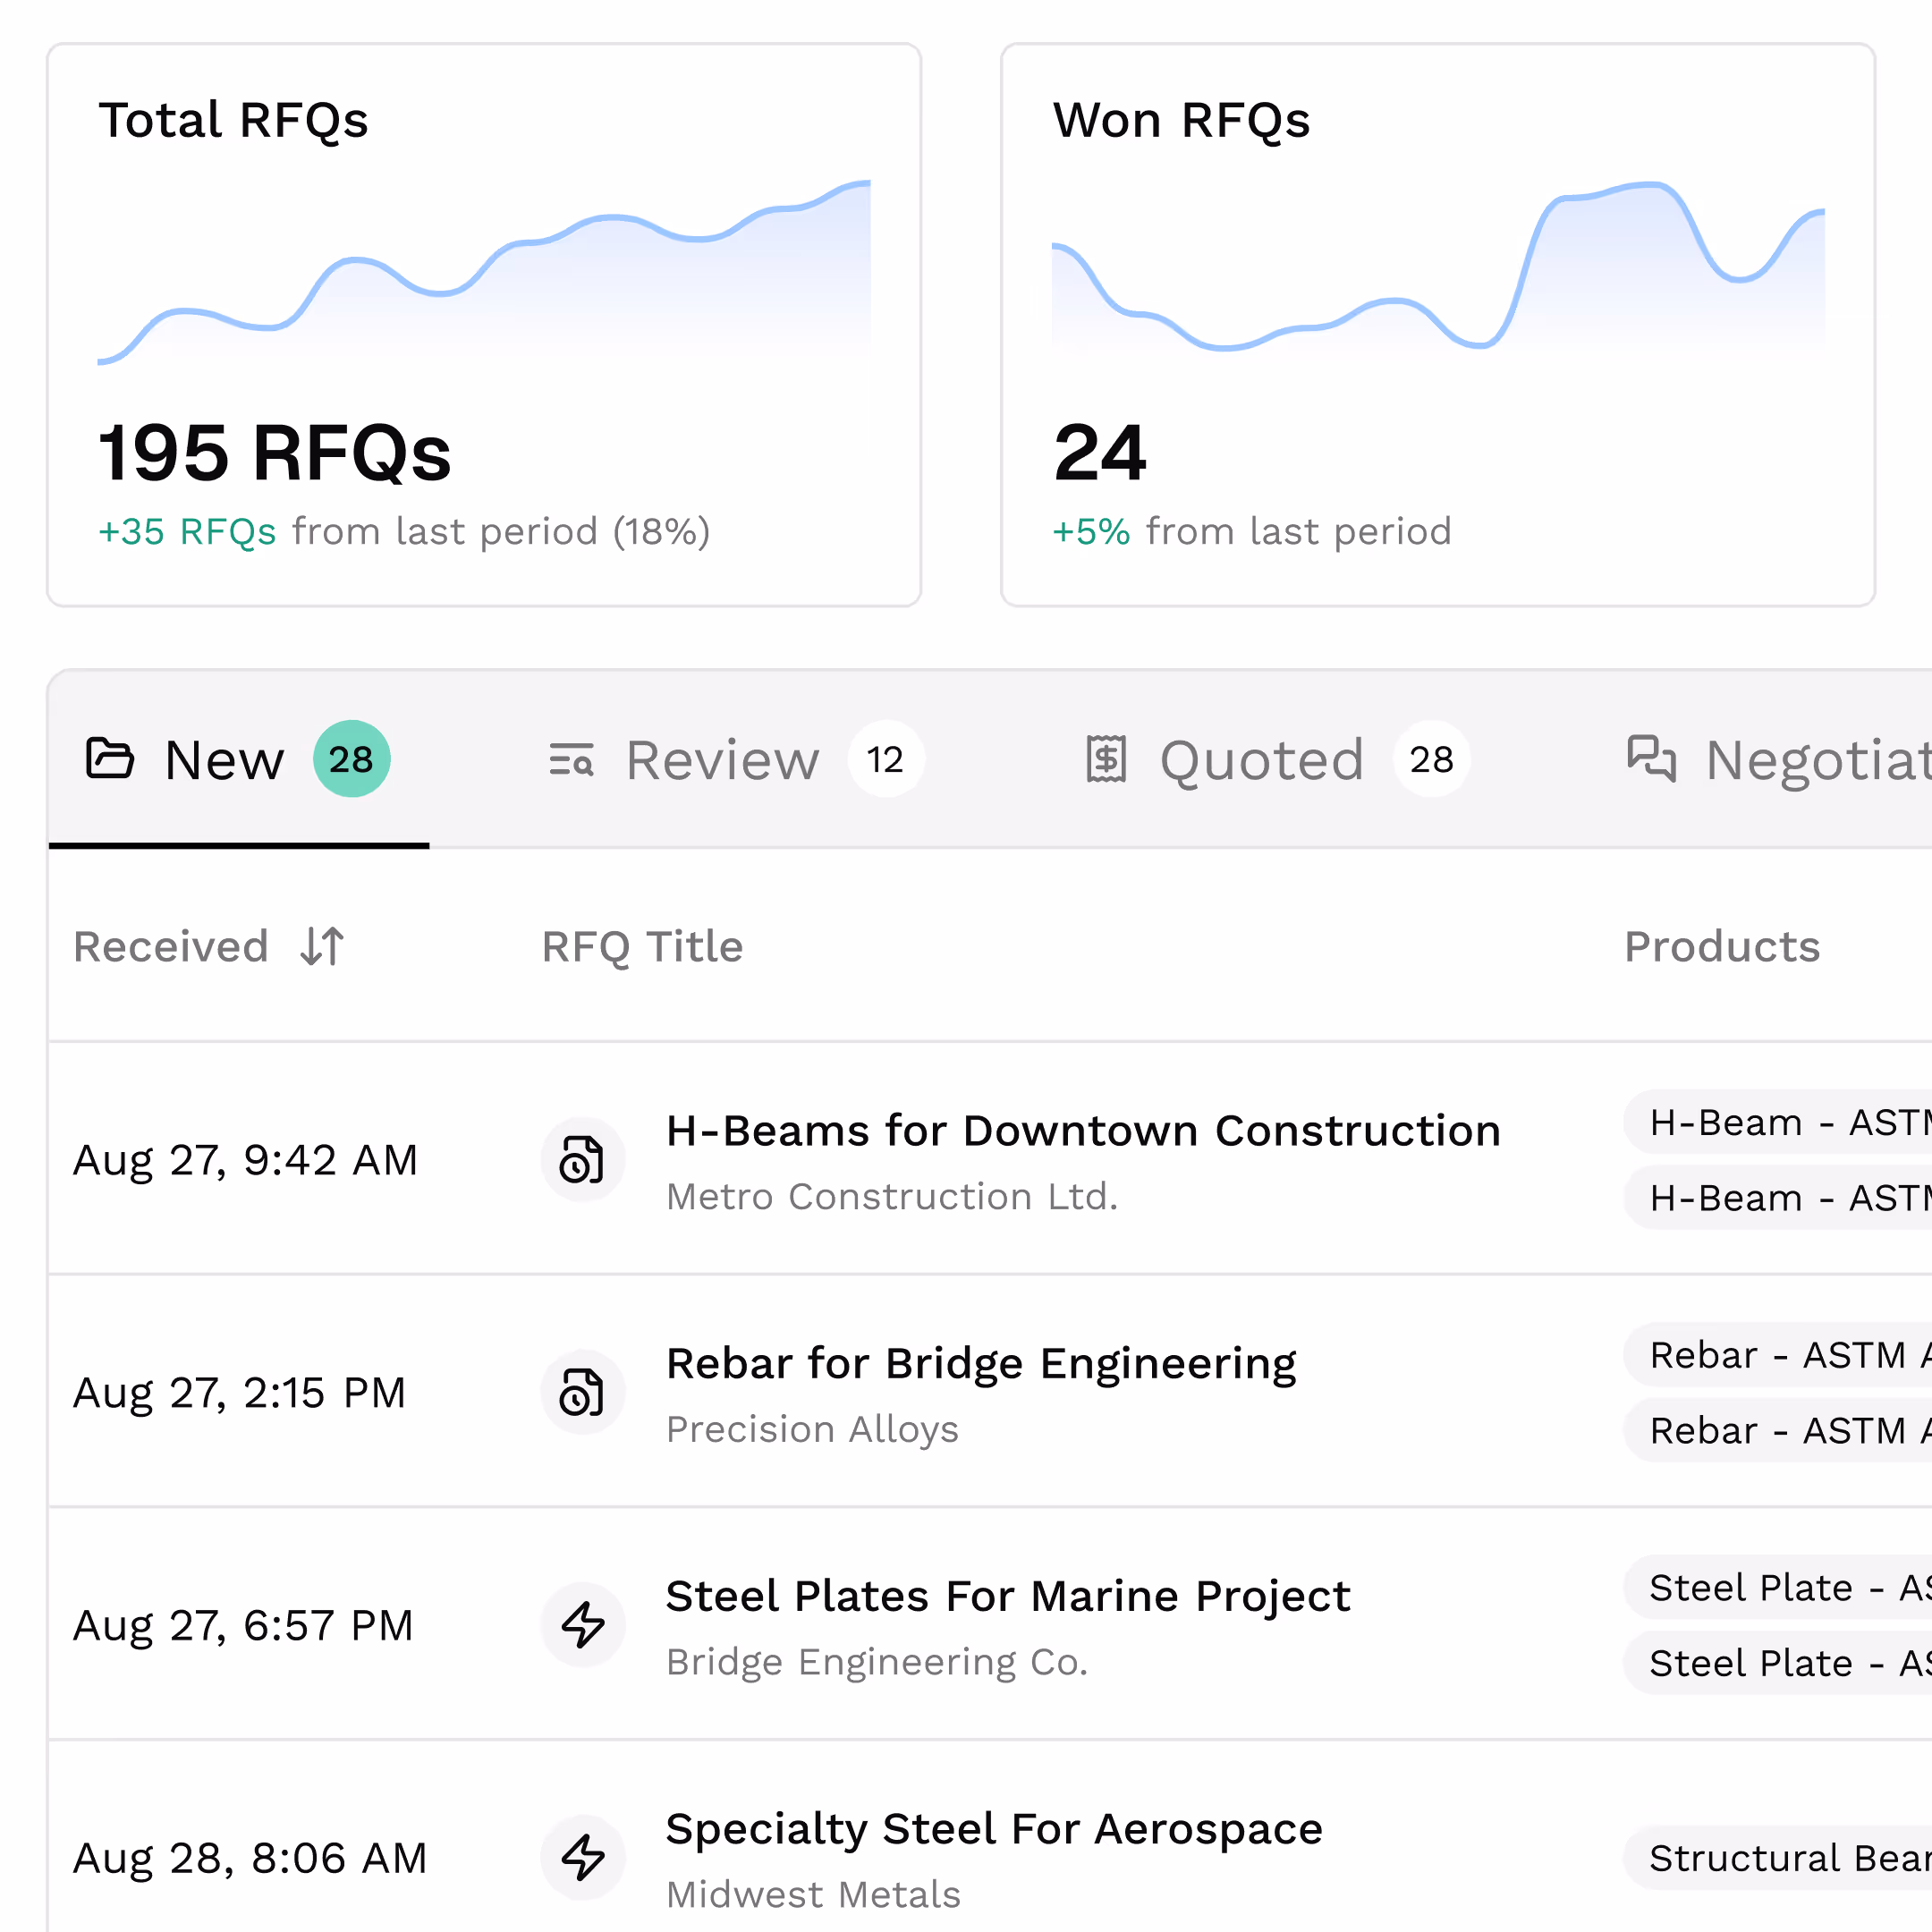Screen dimensions: 1932x1932
Task: Click the green 28 badge on New
Action: point(352,759)
